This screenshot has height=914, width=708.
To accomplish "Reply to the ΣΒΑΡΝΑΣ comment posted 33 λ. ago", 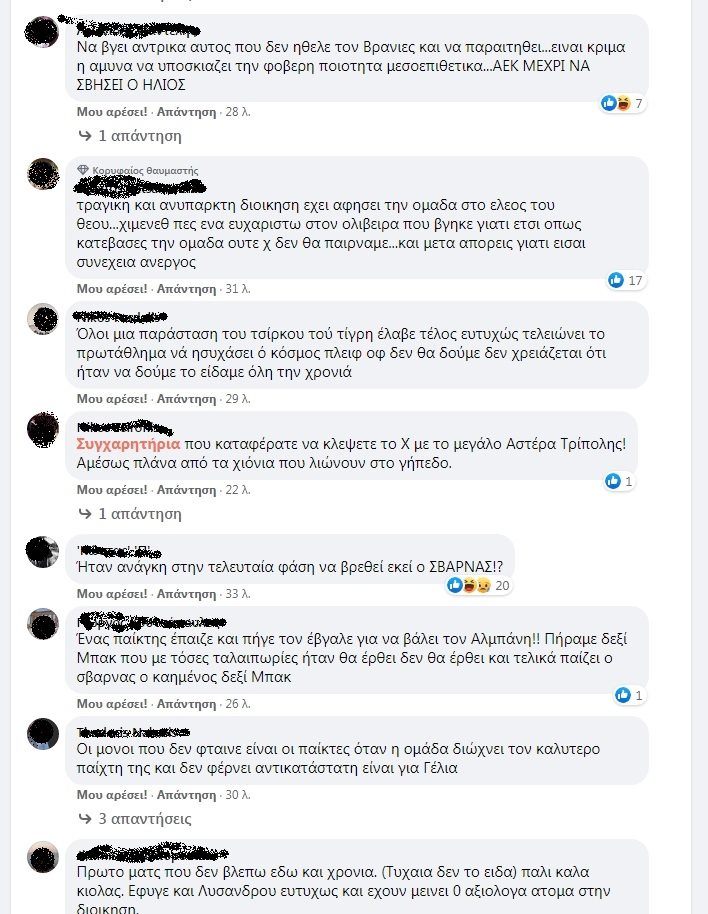I will tap(186, 593).
